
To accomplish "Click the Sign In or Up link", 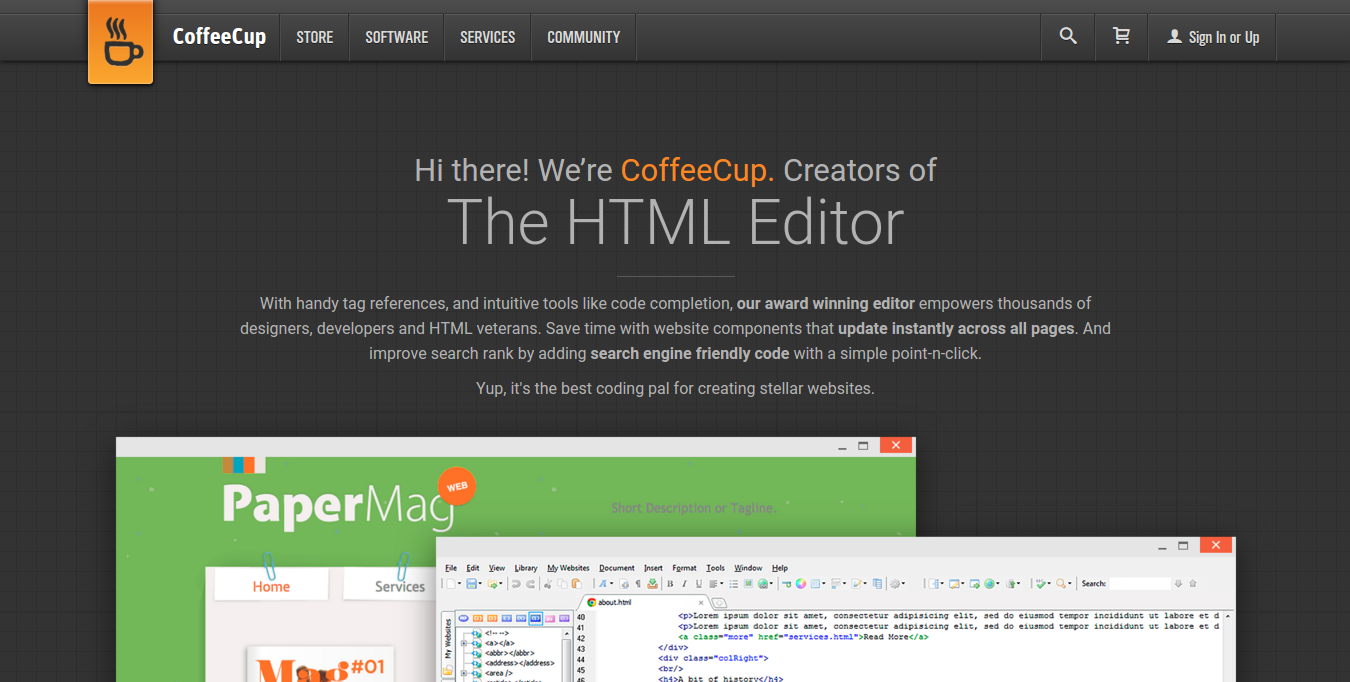I will pos(1212,36).
